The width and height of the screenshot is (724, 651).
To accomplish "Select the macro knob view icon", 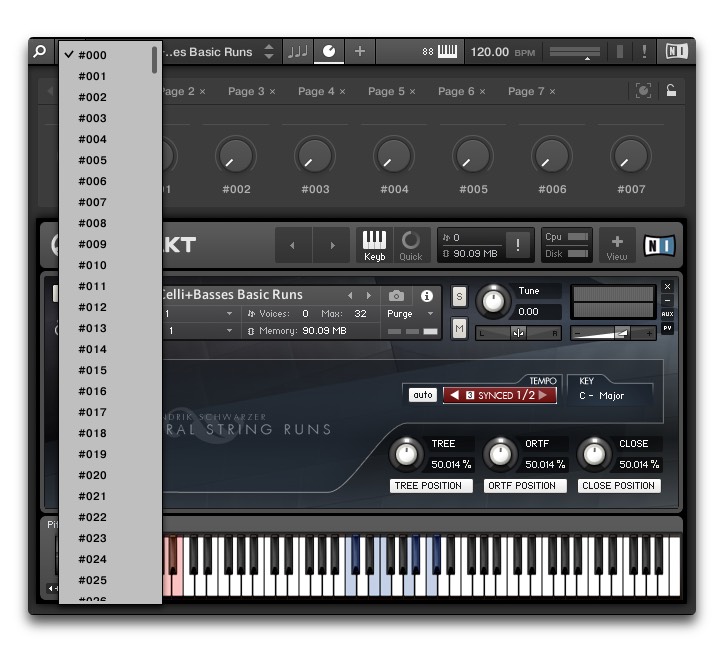I will pos(329,51).
